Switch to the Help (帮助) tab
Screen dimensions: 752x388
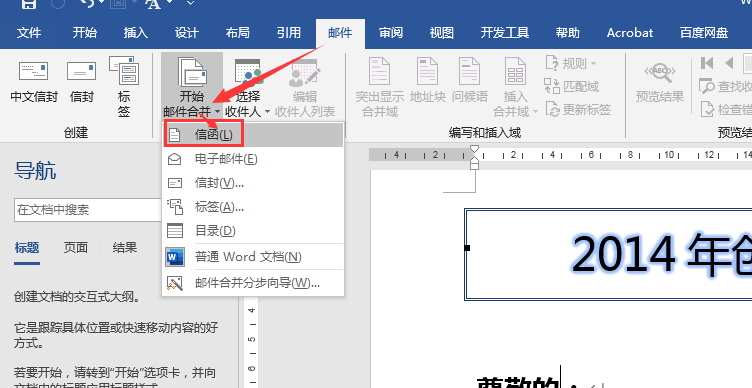567,33
